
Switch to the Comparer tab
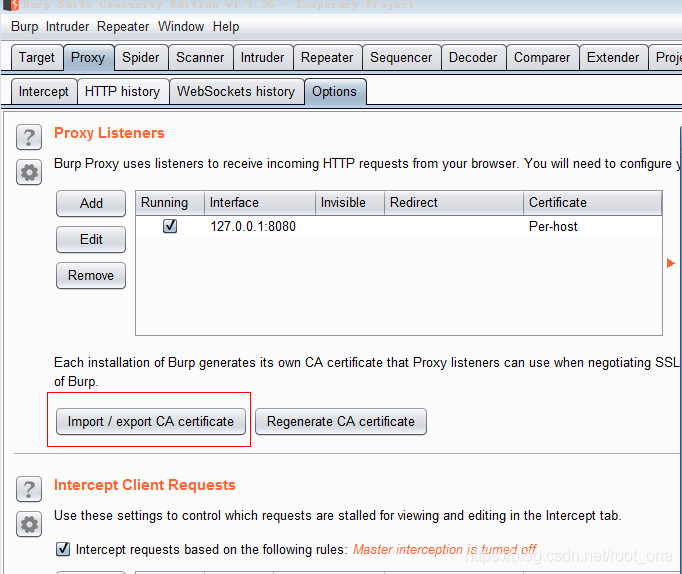[x=542, y=57]
